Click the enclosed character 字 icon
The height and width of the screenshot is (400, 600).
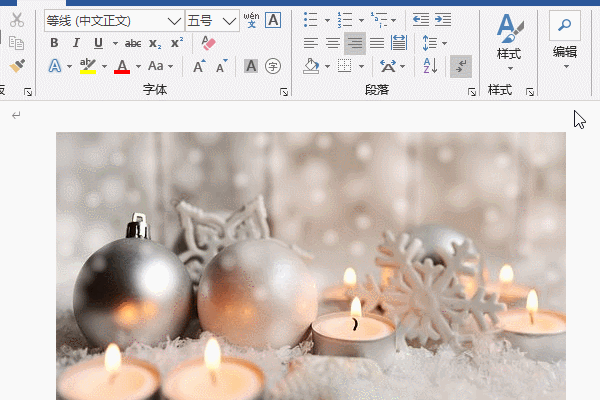273,66
